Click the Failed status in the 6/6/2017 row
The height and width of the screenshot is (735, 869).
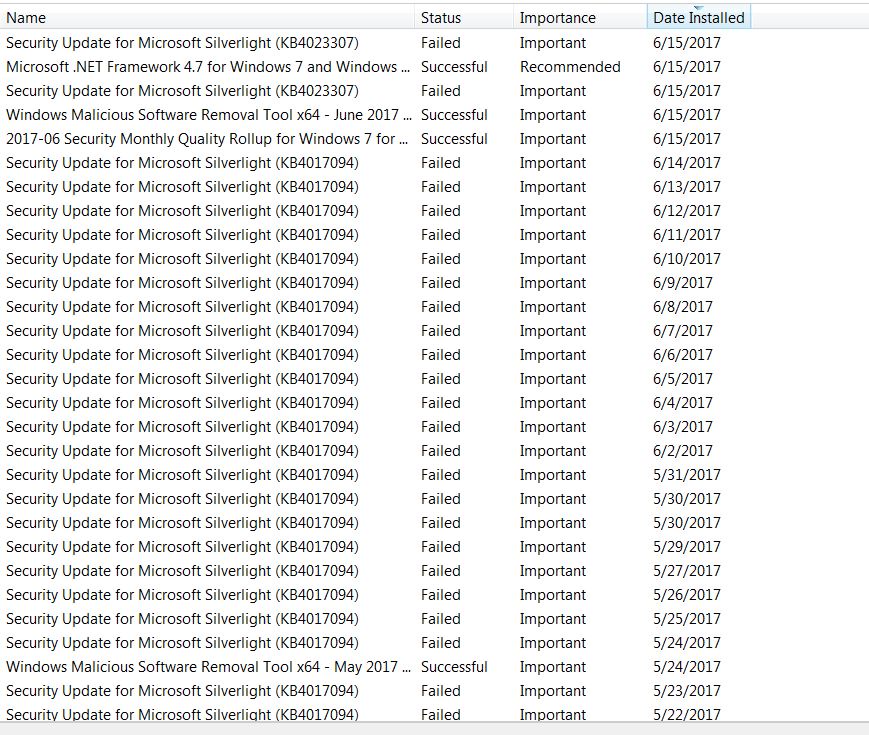441,355
